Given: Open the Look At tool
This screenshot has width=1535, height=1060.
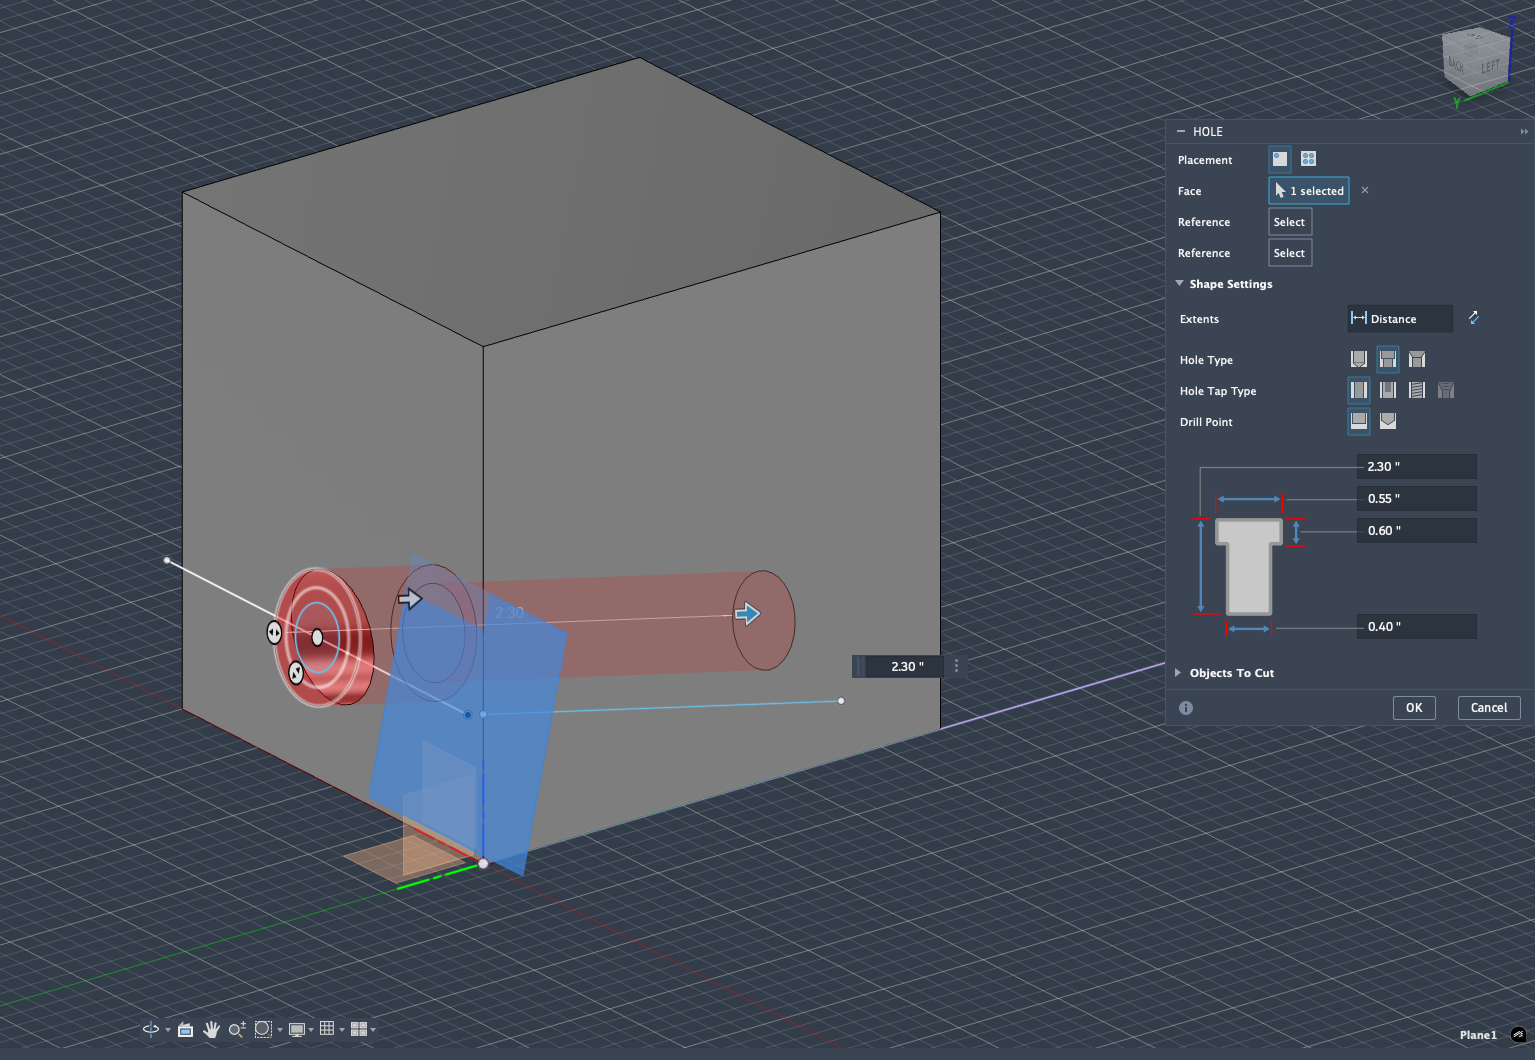Looking at the screenshot, I should pyautogui.click(x=184, y=1029).
